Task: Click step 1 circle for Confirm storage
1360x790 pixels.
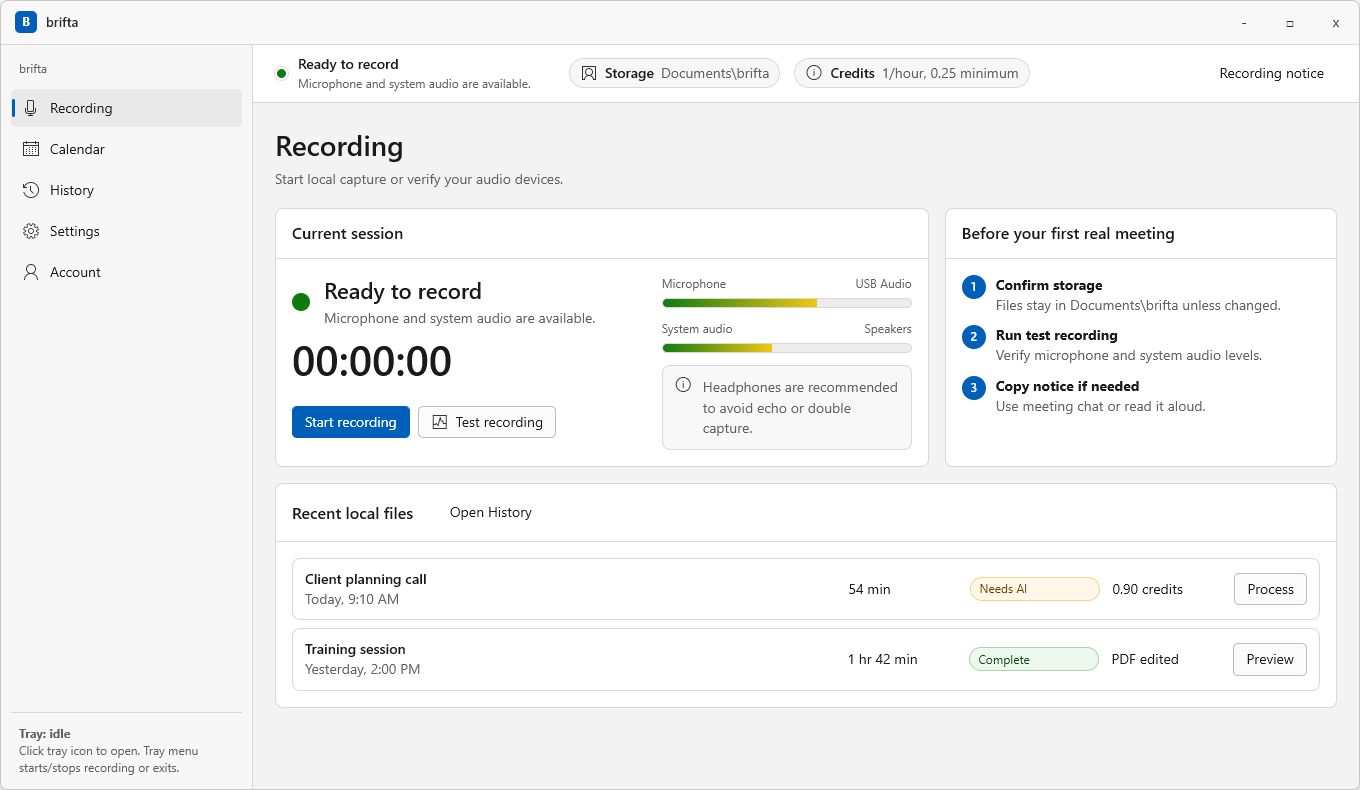Action: pyautogui.click(x=974, y=287)
